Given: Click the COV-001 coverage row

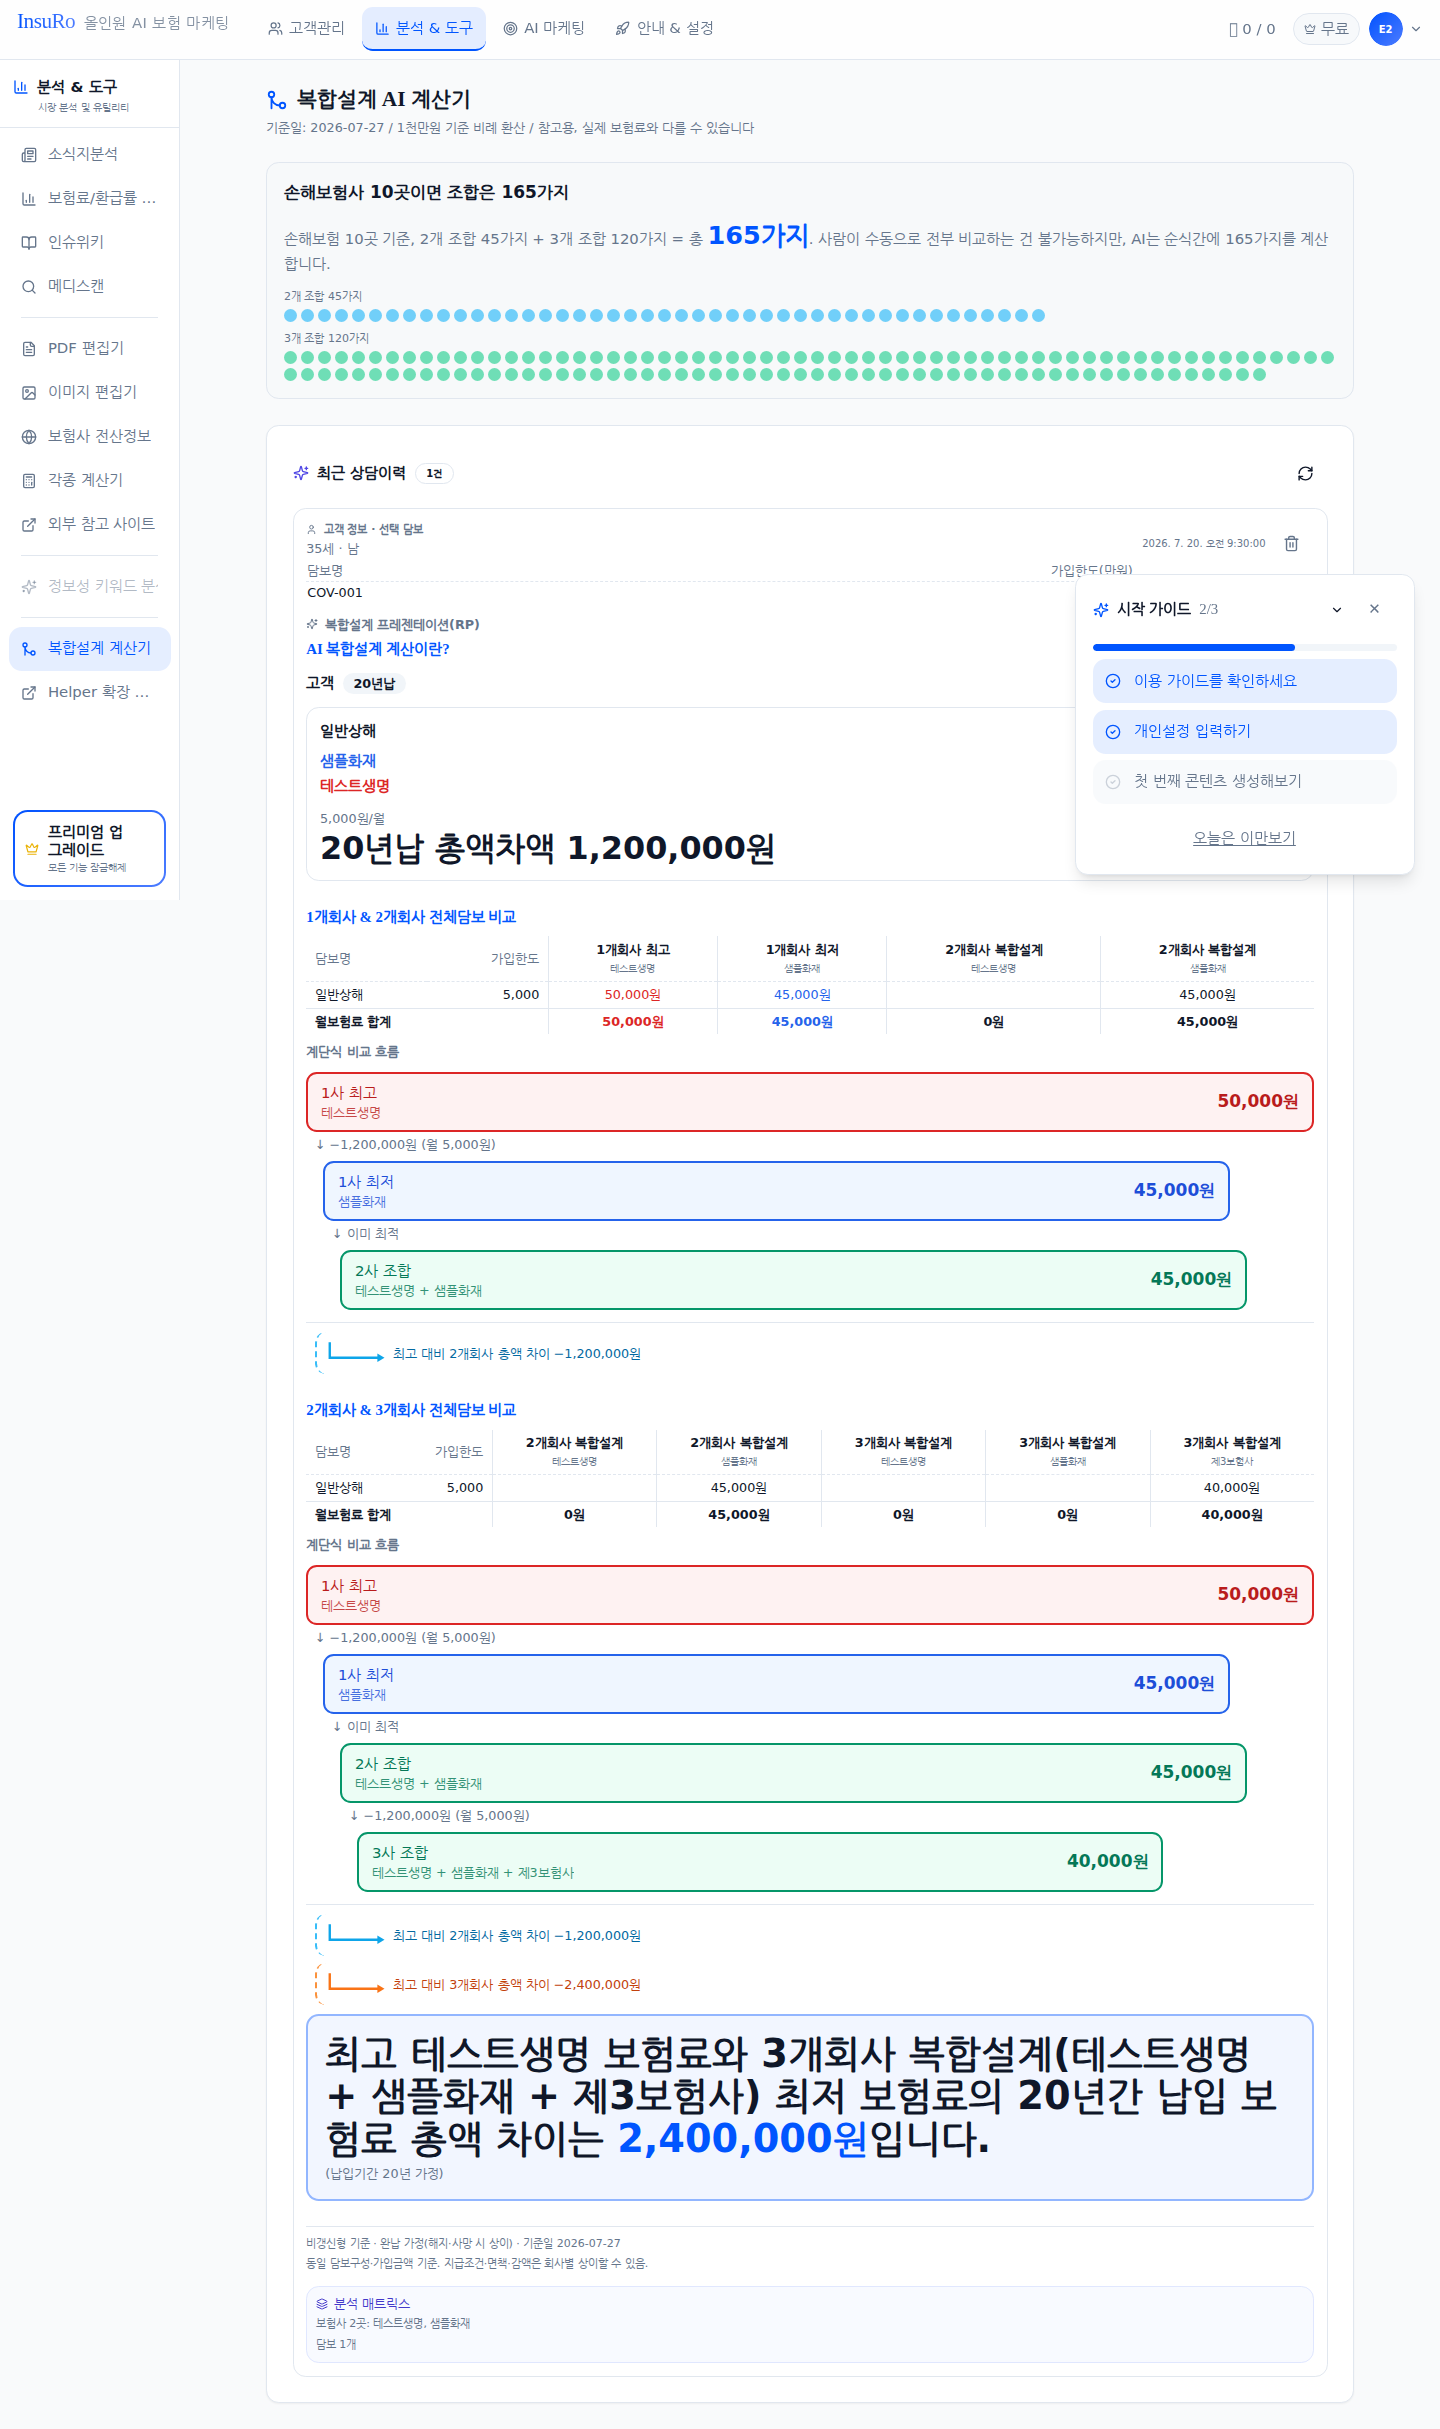Looking at the screenshot, I should pos(719,592).
